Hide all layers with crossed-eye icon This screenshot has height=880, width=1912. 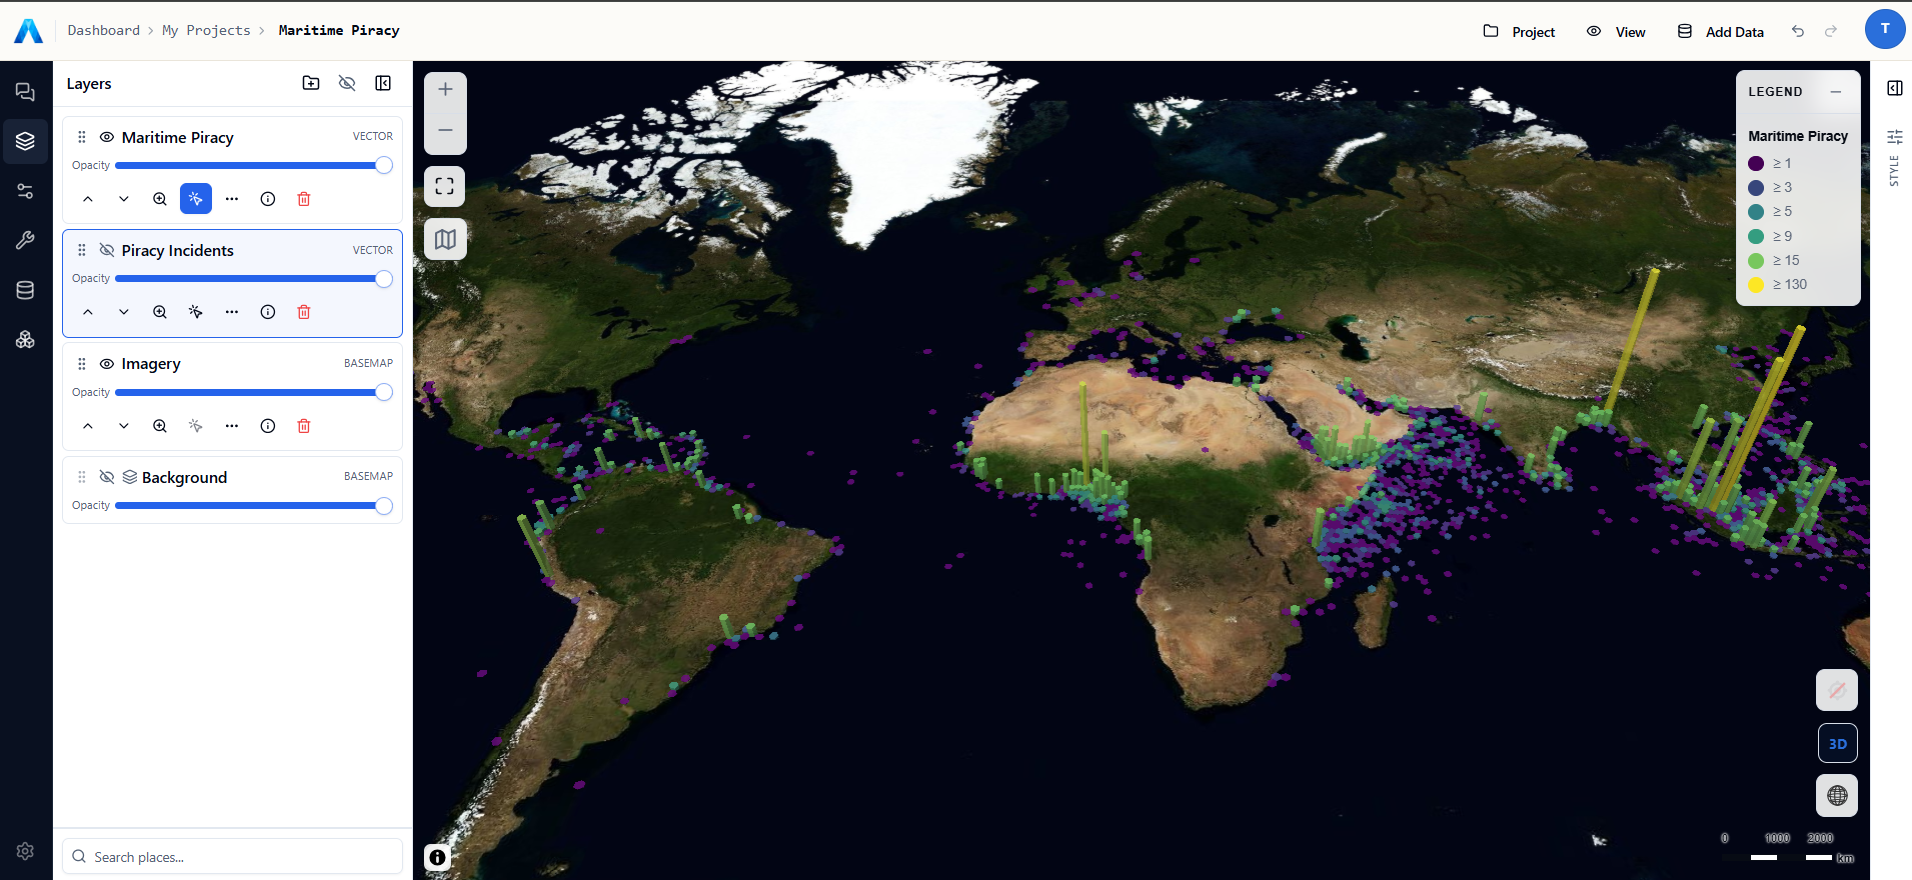coord(347,83)
